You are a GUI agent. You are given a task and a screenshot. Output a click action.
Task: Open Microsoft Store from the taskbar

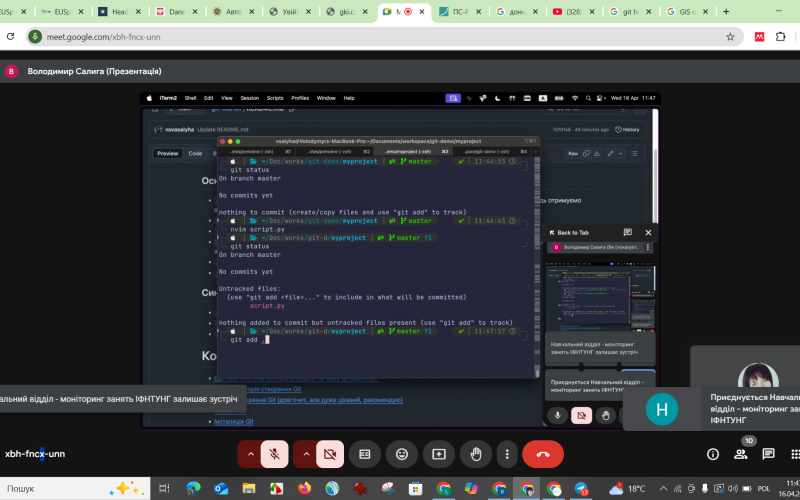pos(415,489)
